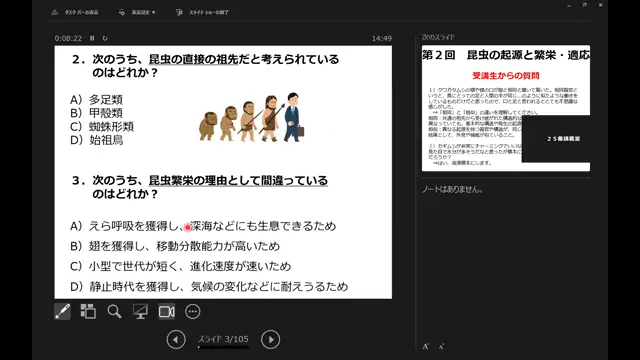Decrease the notes text size

pos(441,347)
